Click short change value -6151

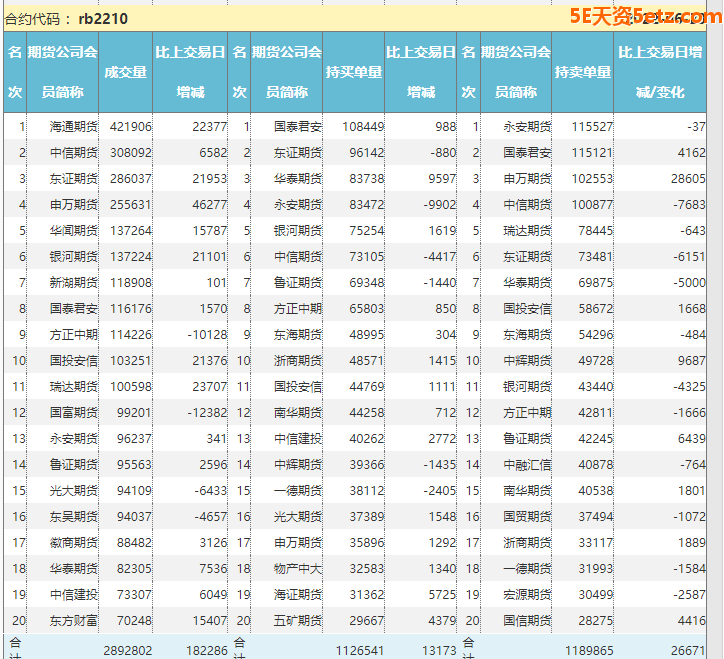(689, 257)
